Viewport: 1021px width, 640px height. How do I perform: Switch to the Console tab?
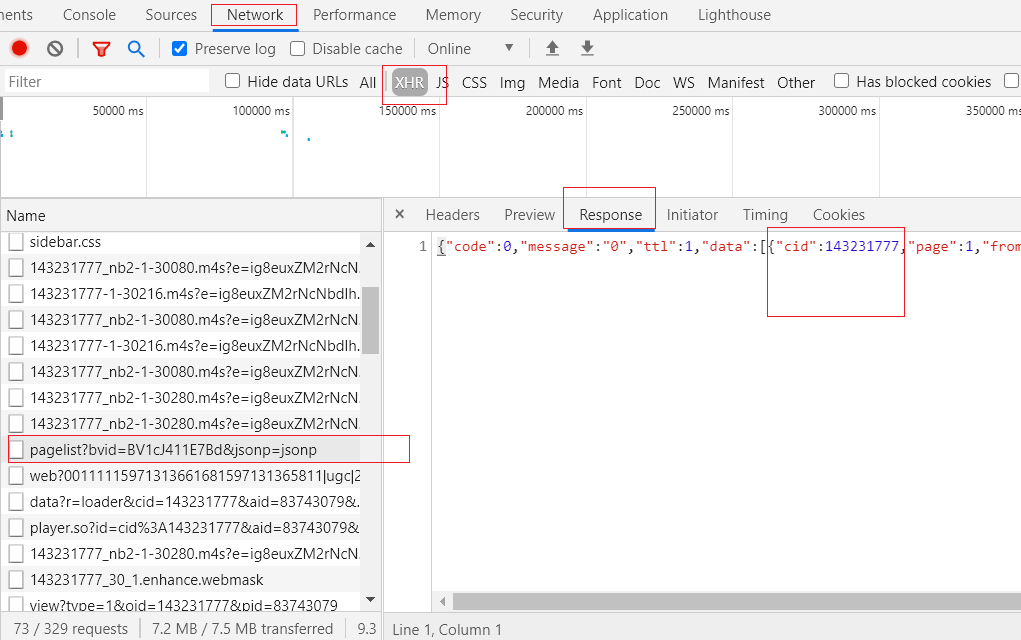tap(89, 15)
